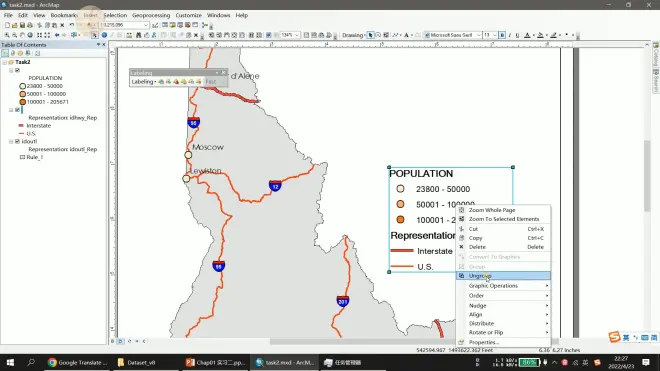The height and width of the screenshot is (371, 660).
Task: Click the Undo arrow icon
Action: 72,25
